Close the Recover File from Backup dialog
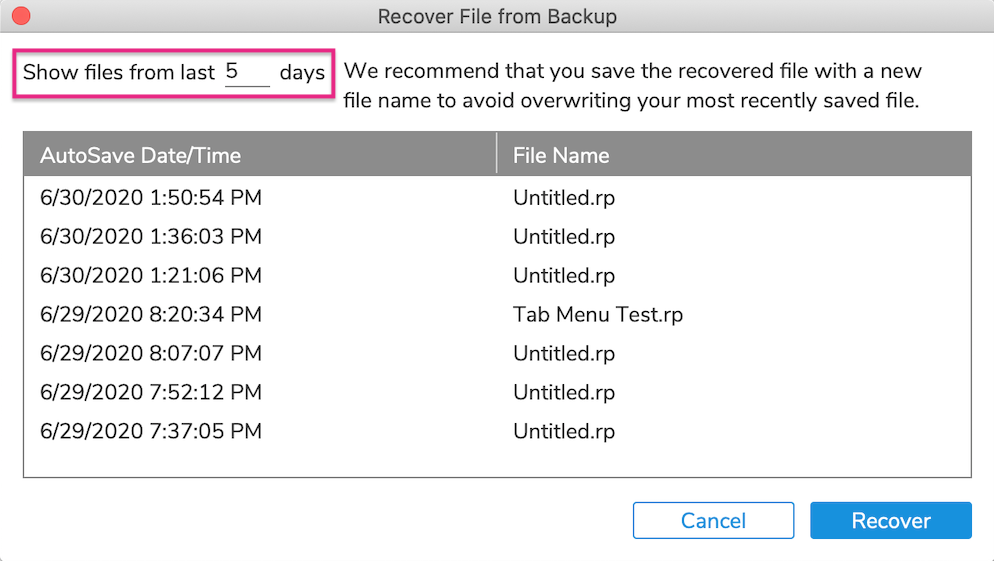The height and width of the screenshot is (561, 994). [21, 16]
